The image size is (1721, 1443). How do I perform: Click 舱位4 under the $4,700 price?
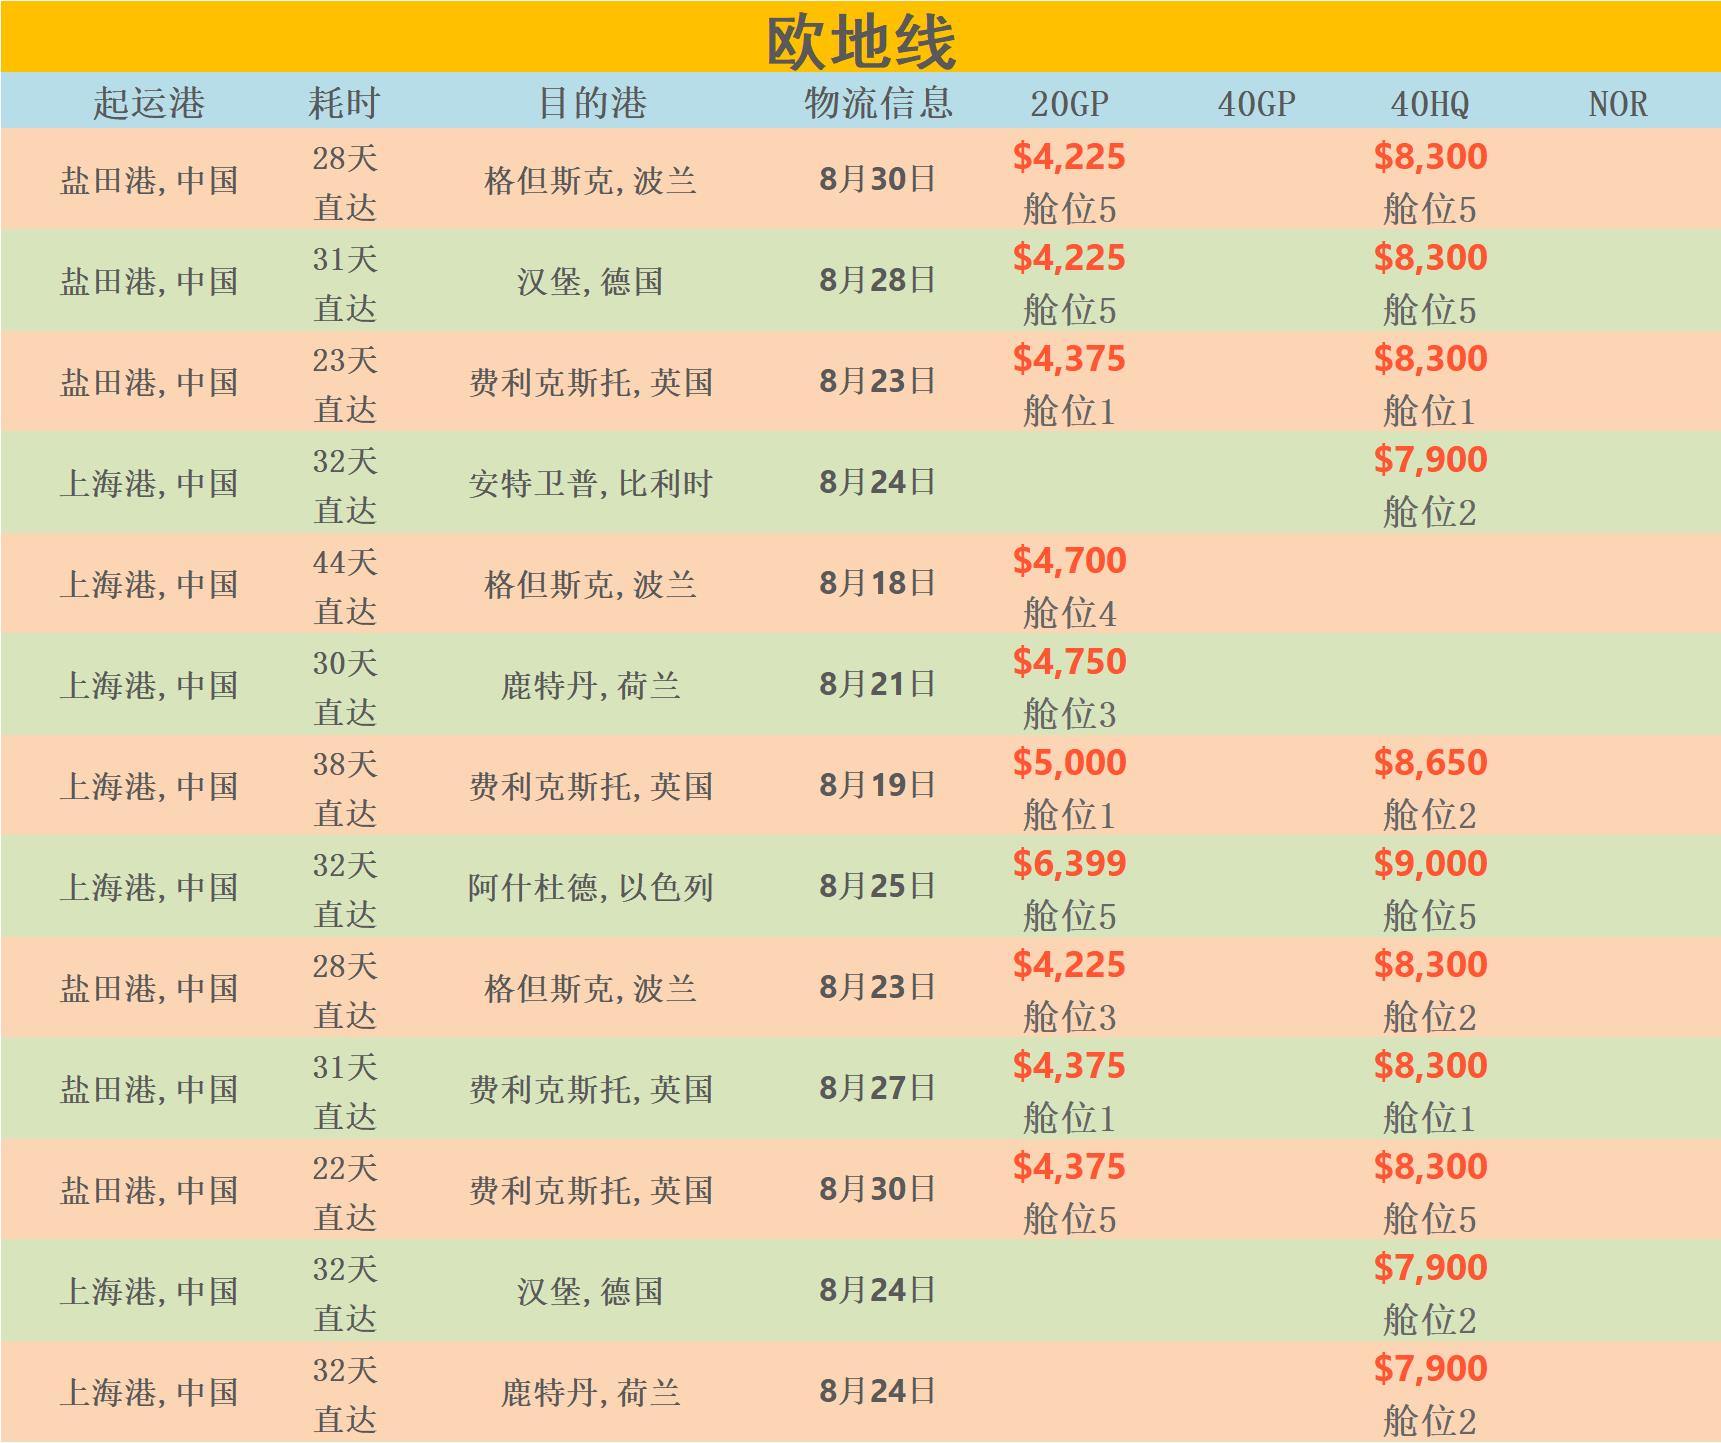point(1069,613)
